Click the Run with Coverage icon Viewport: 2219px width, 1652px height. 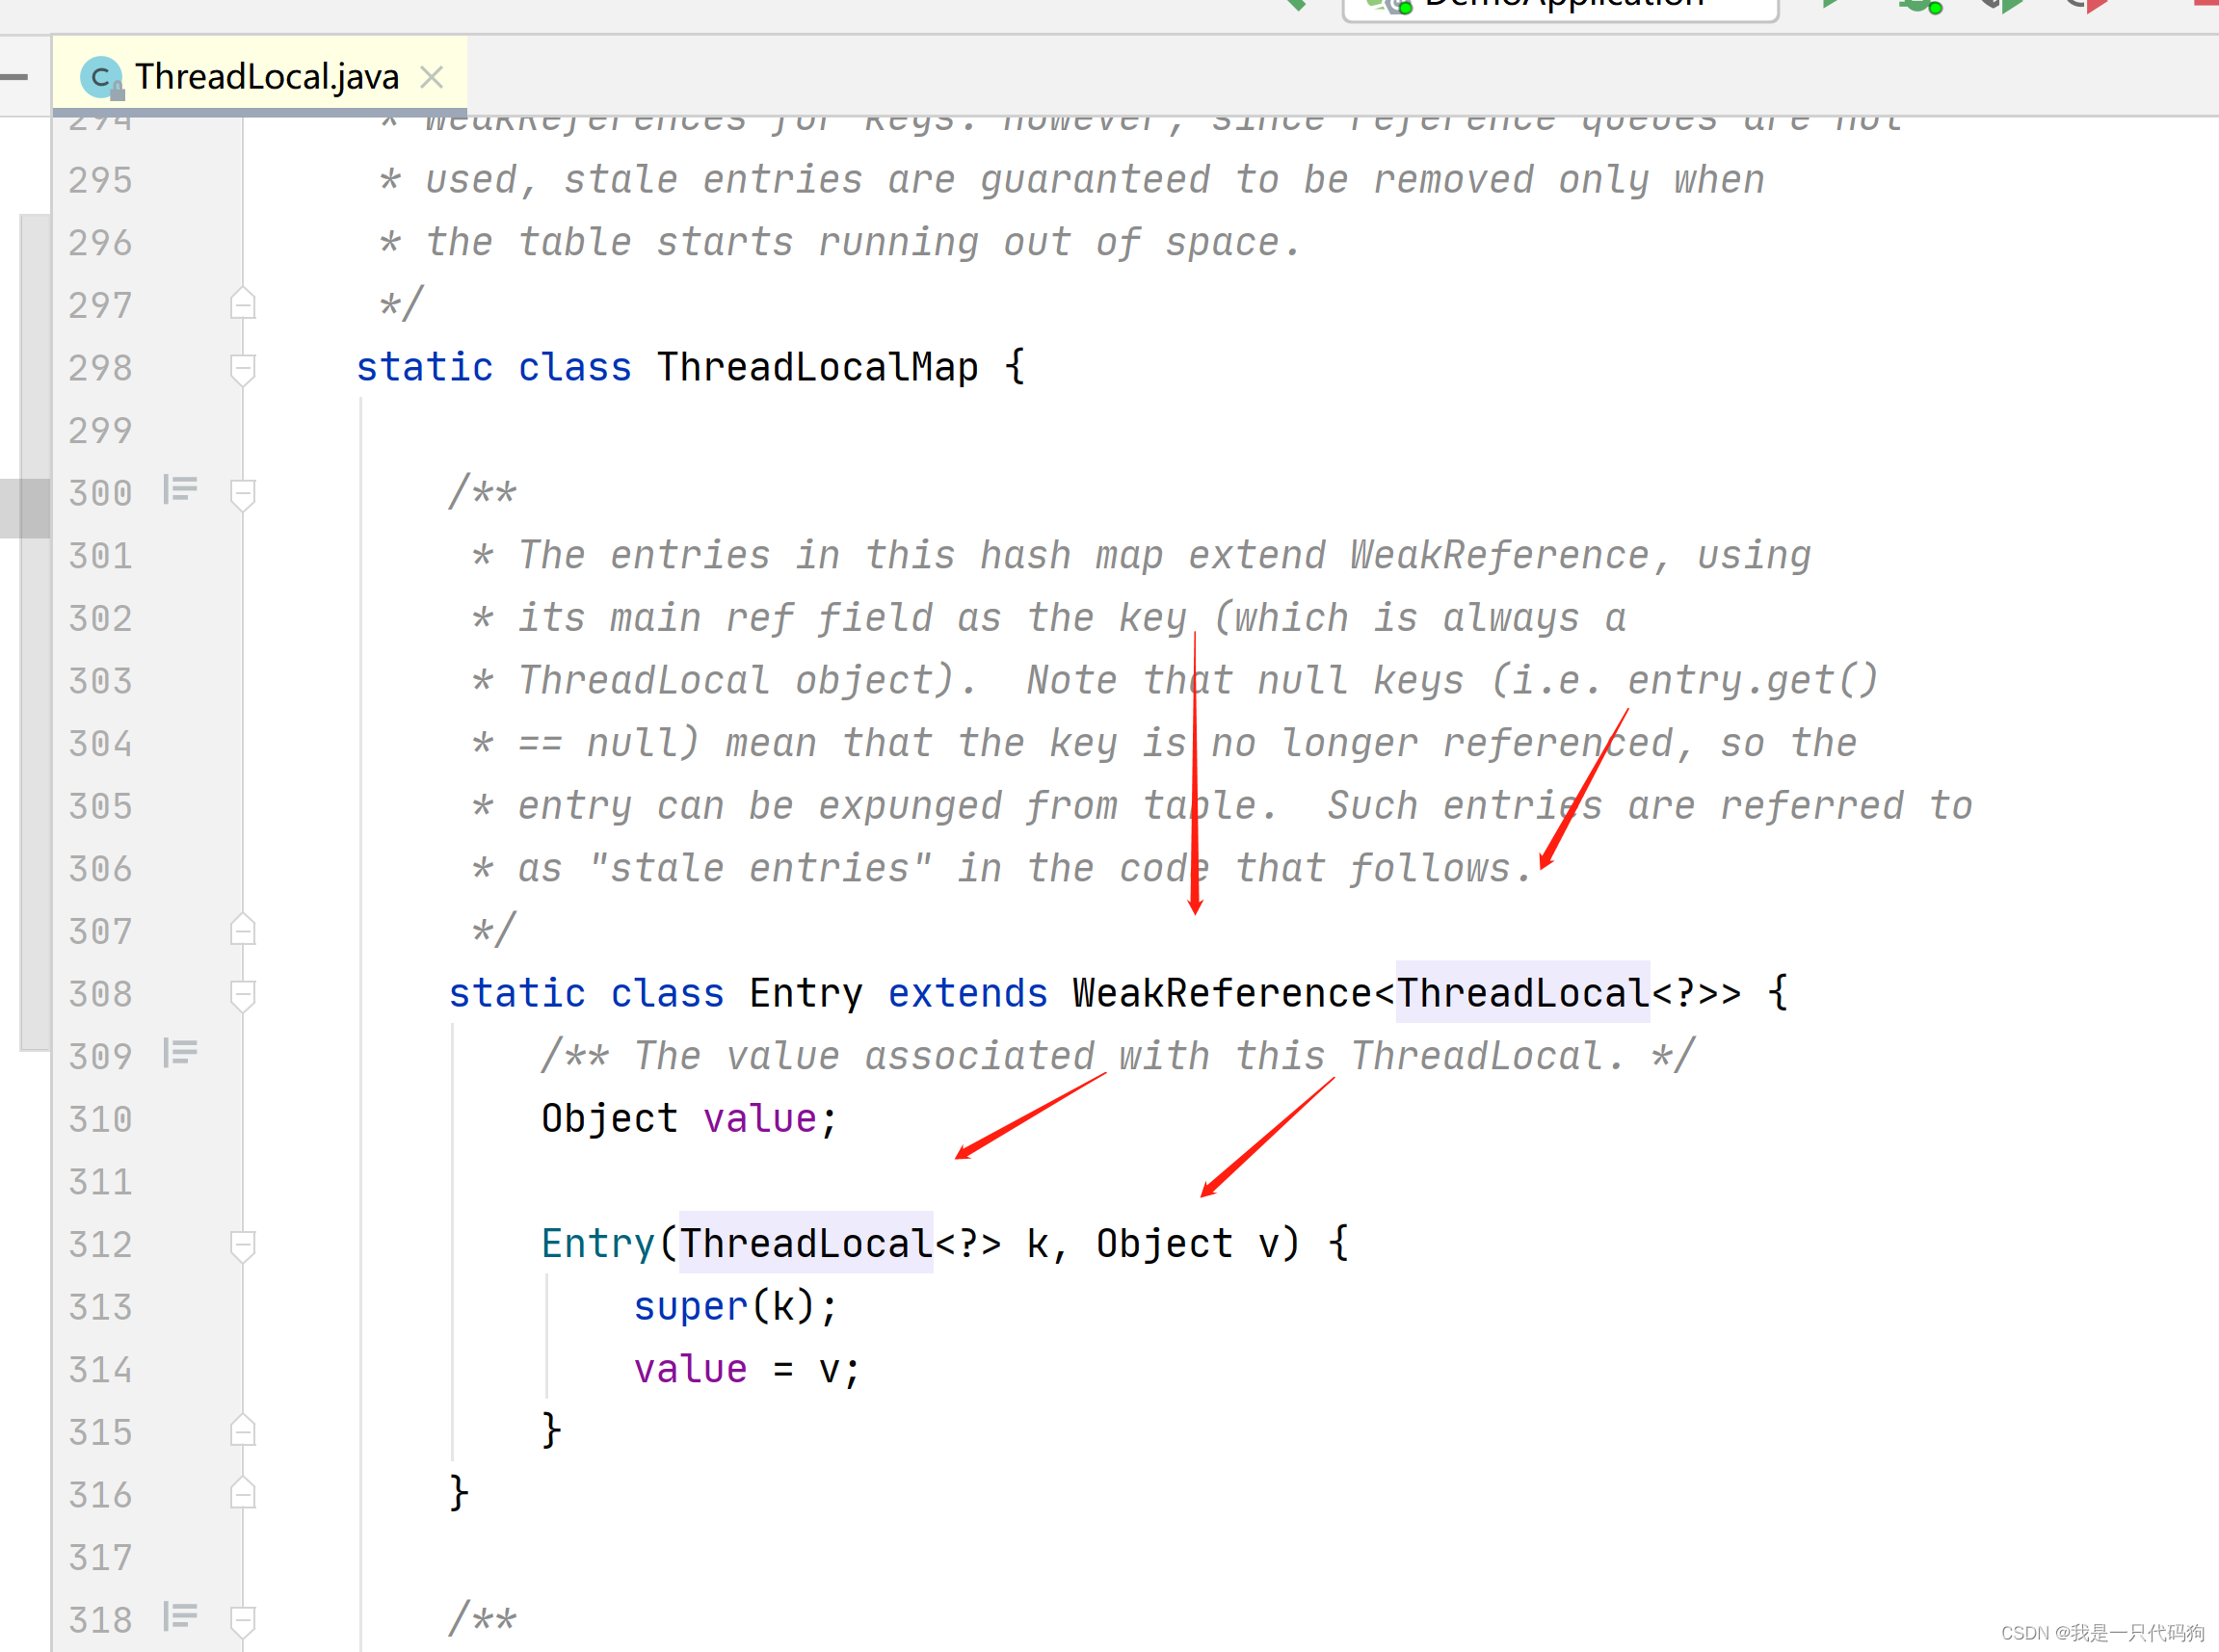[2002, 6]
